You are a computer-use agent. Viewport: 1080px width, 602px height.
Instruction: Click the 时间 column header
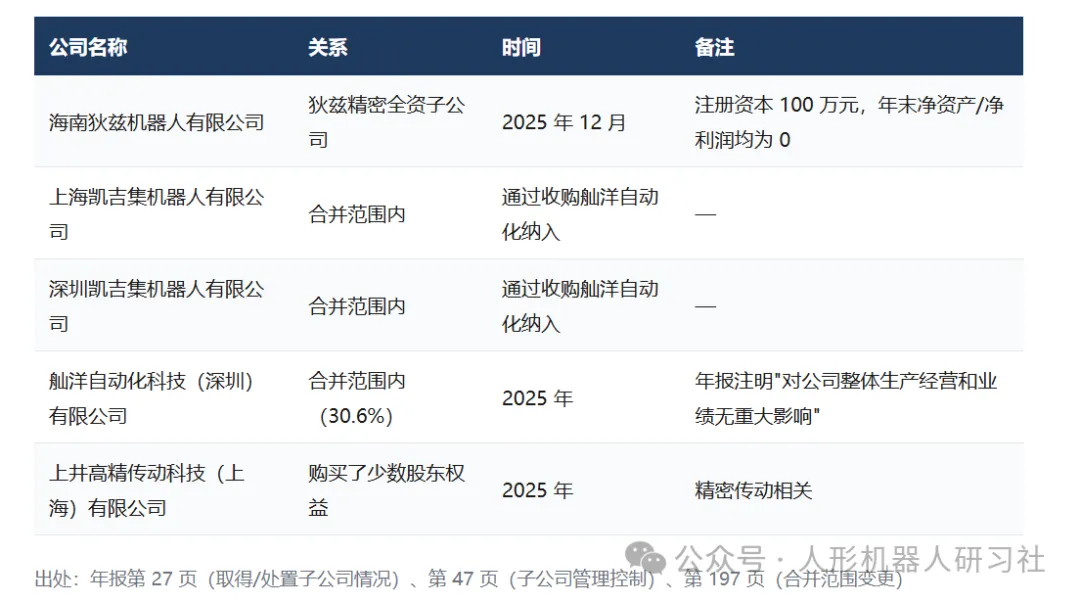tap(521, 47)
